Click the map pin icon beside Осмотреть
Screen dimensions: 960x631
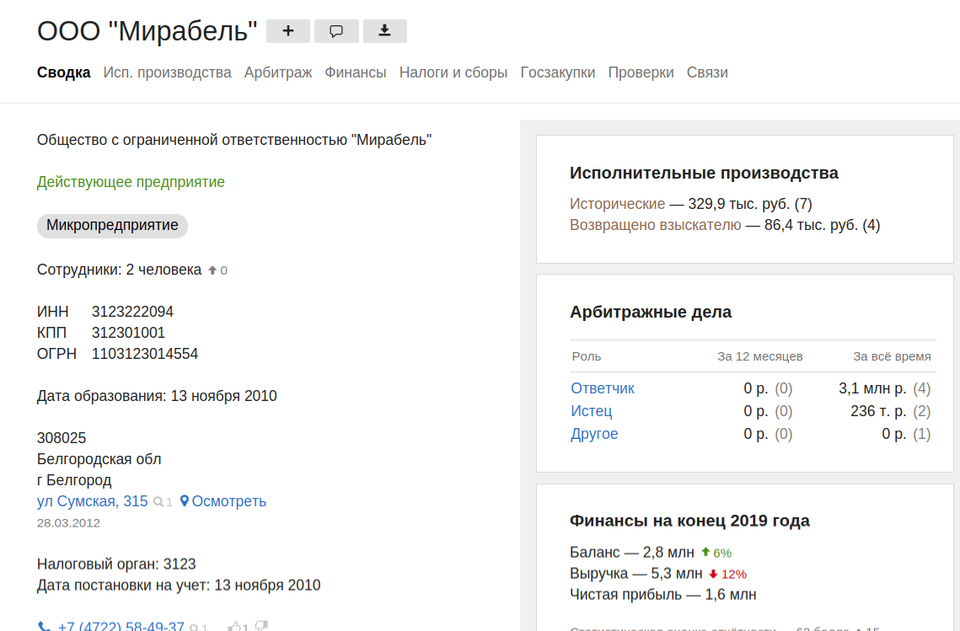pos(184,502)
